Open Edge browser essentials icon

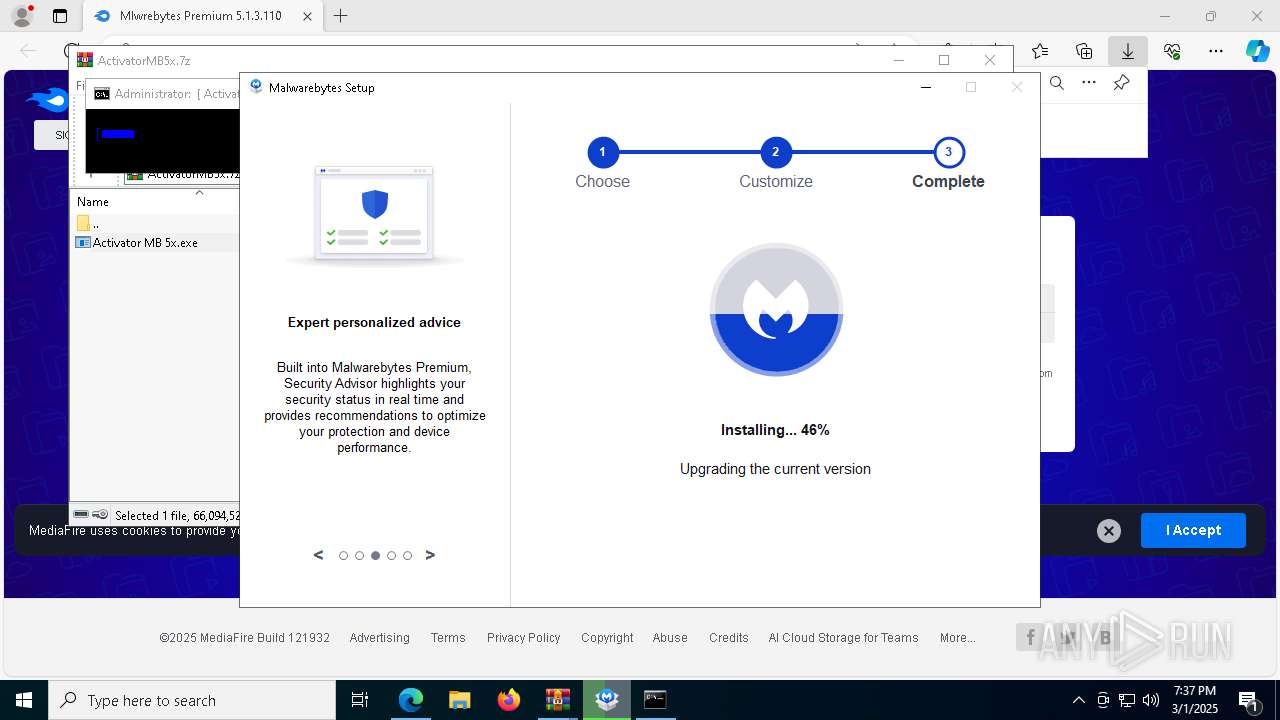point(1172,51)
